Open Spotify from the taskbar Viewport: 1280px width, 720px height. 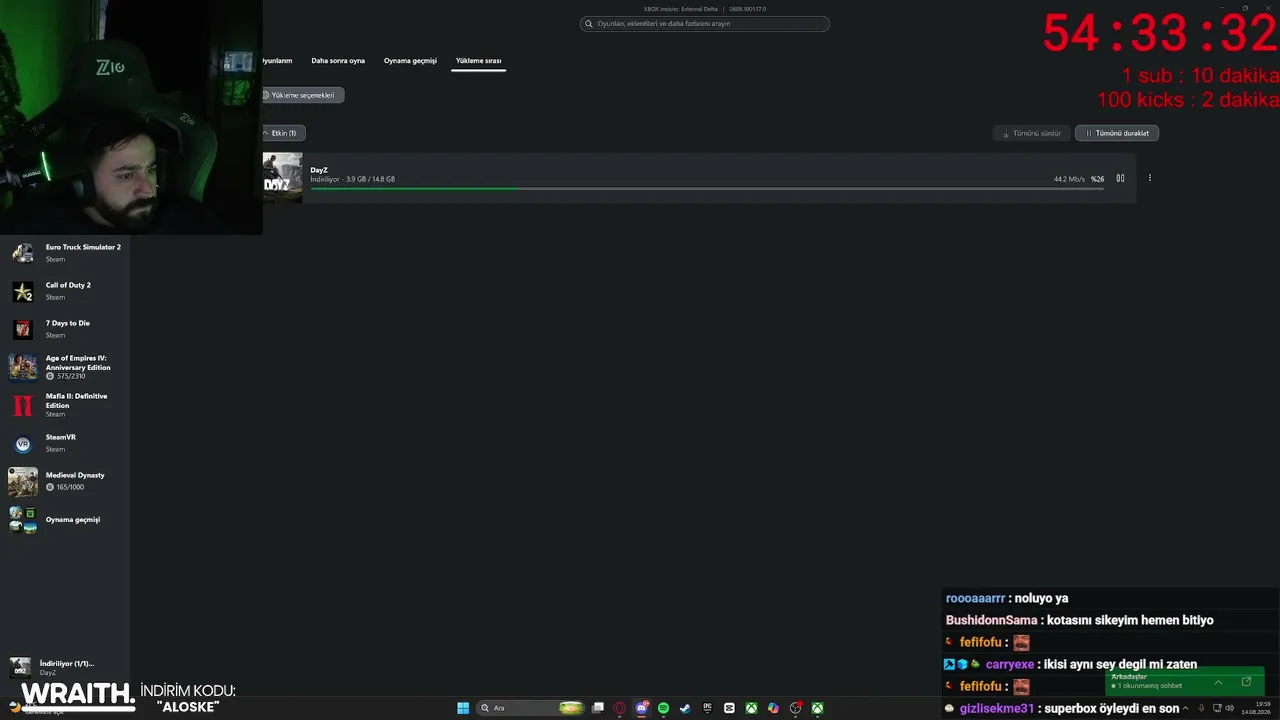(x=663, y=708)
